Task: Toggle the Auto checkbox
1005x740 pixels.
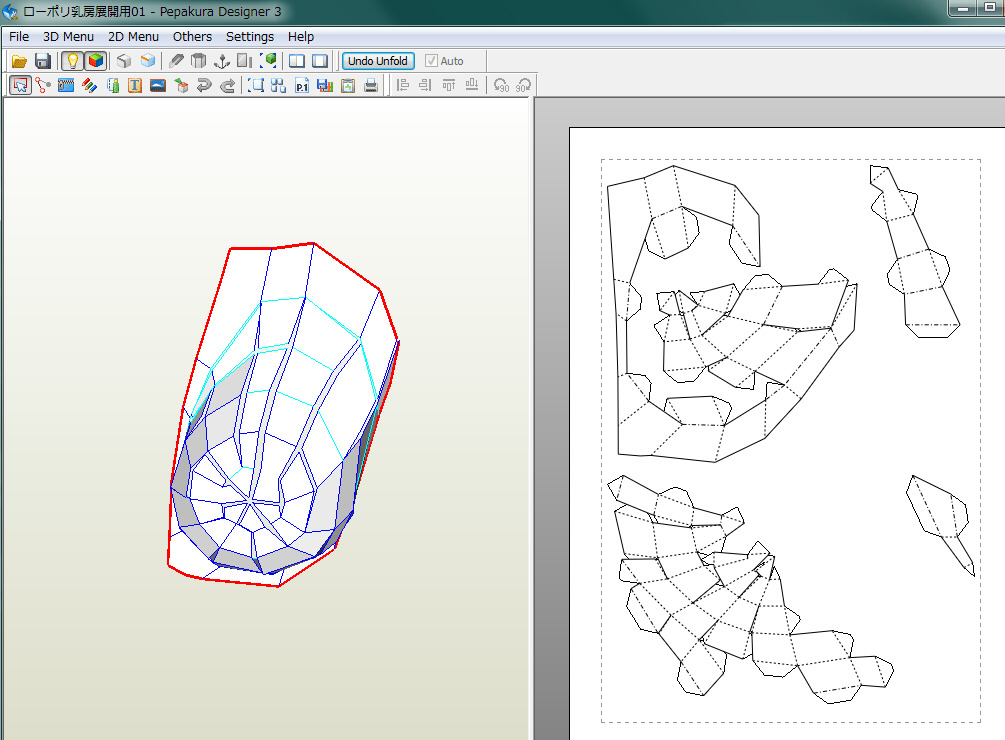Action: pyautogui.click(x=432, y=61)
